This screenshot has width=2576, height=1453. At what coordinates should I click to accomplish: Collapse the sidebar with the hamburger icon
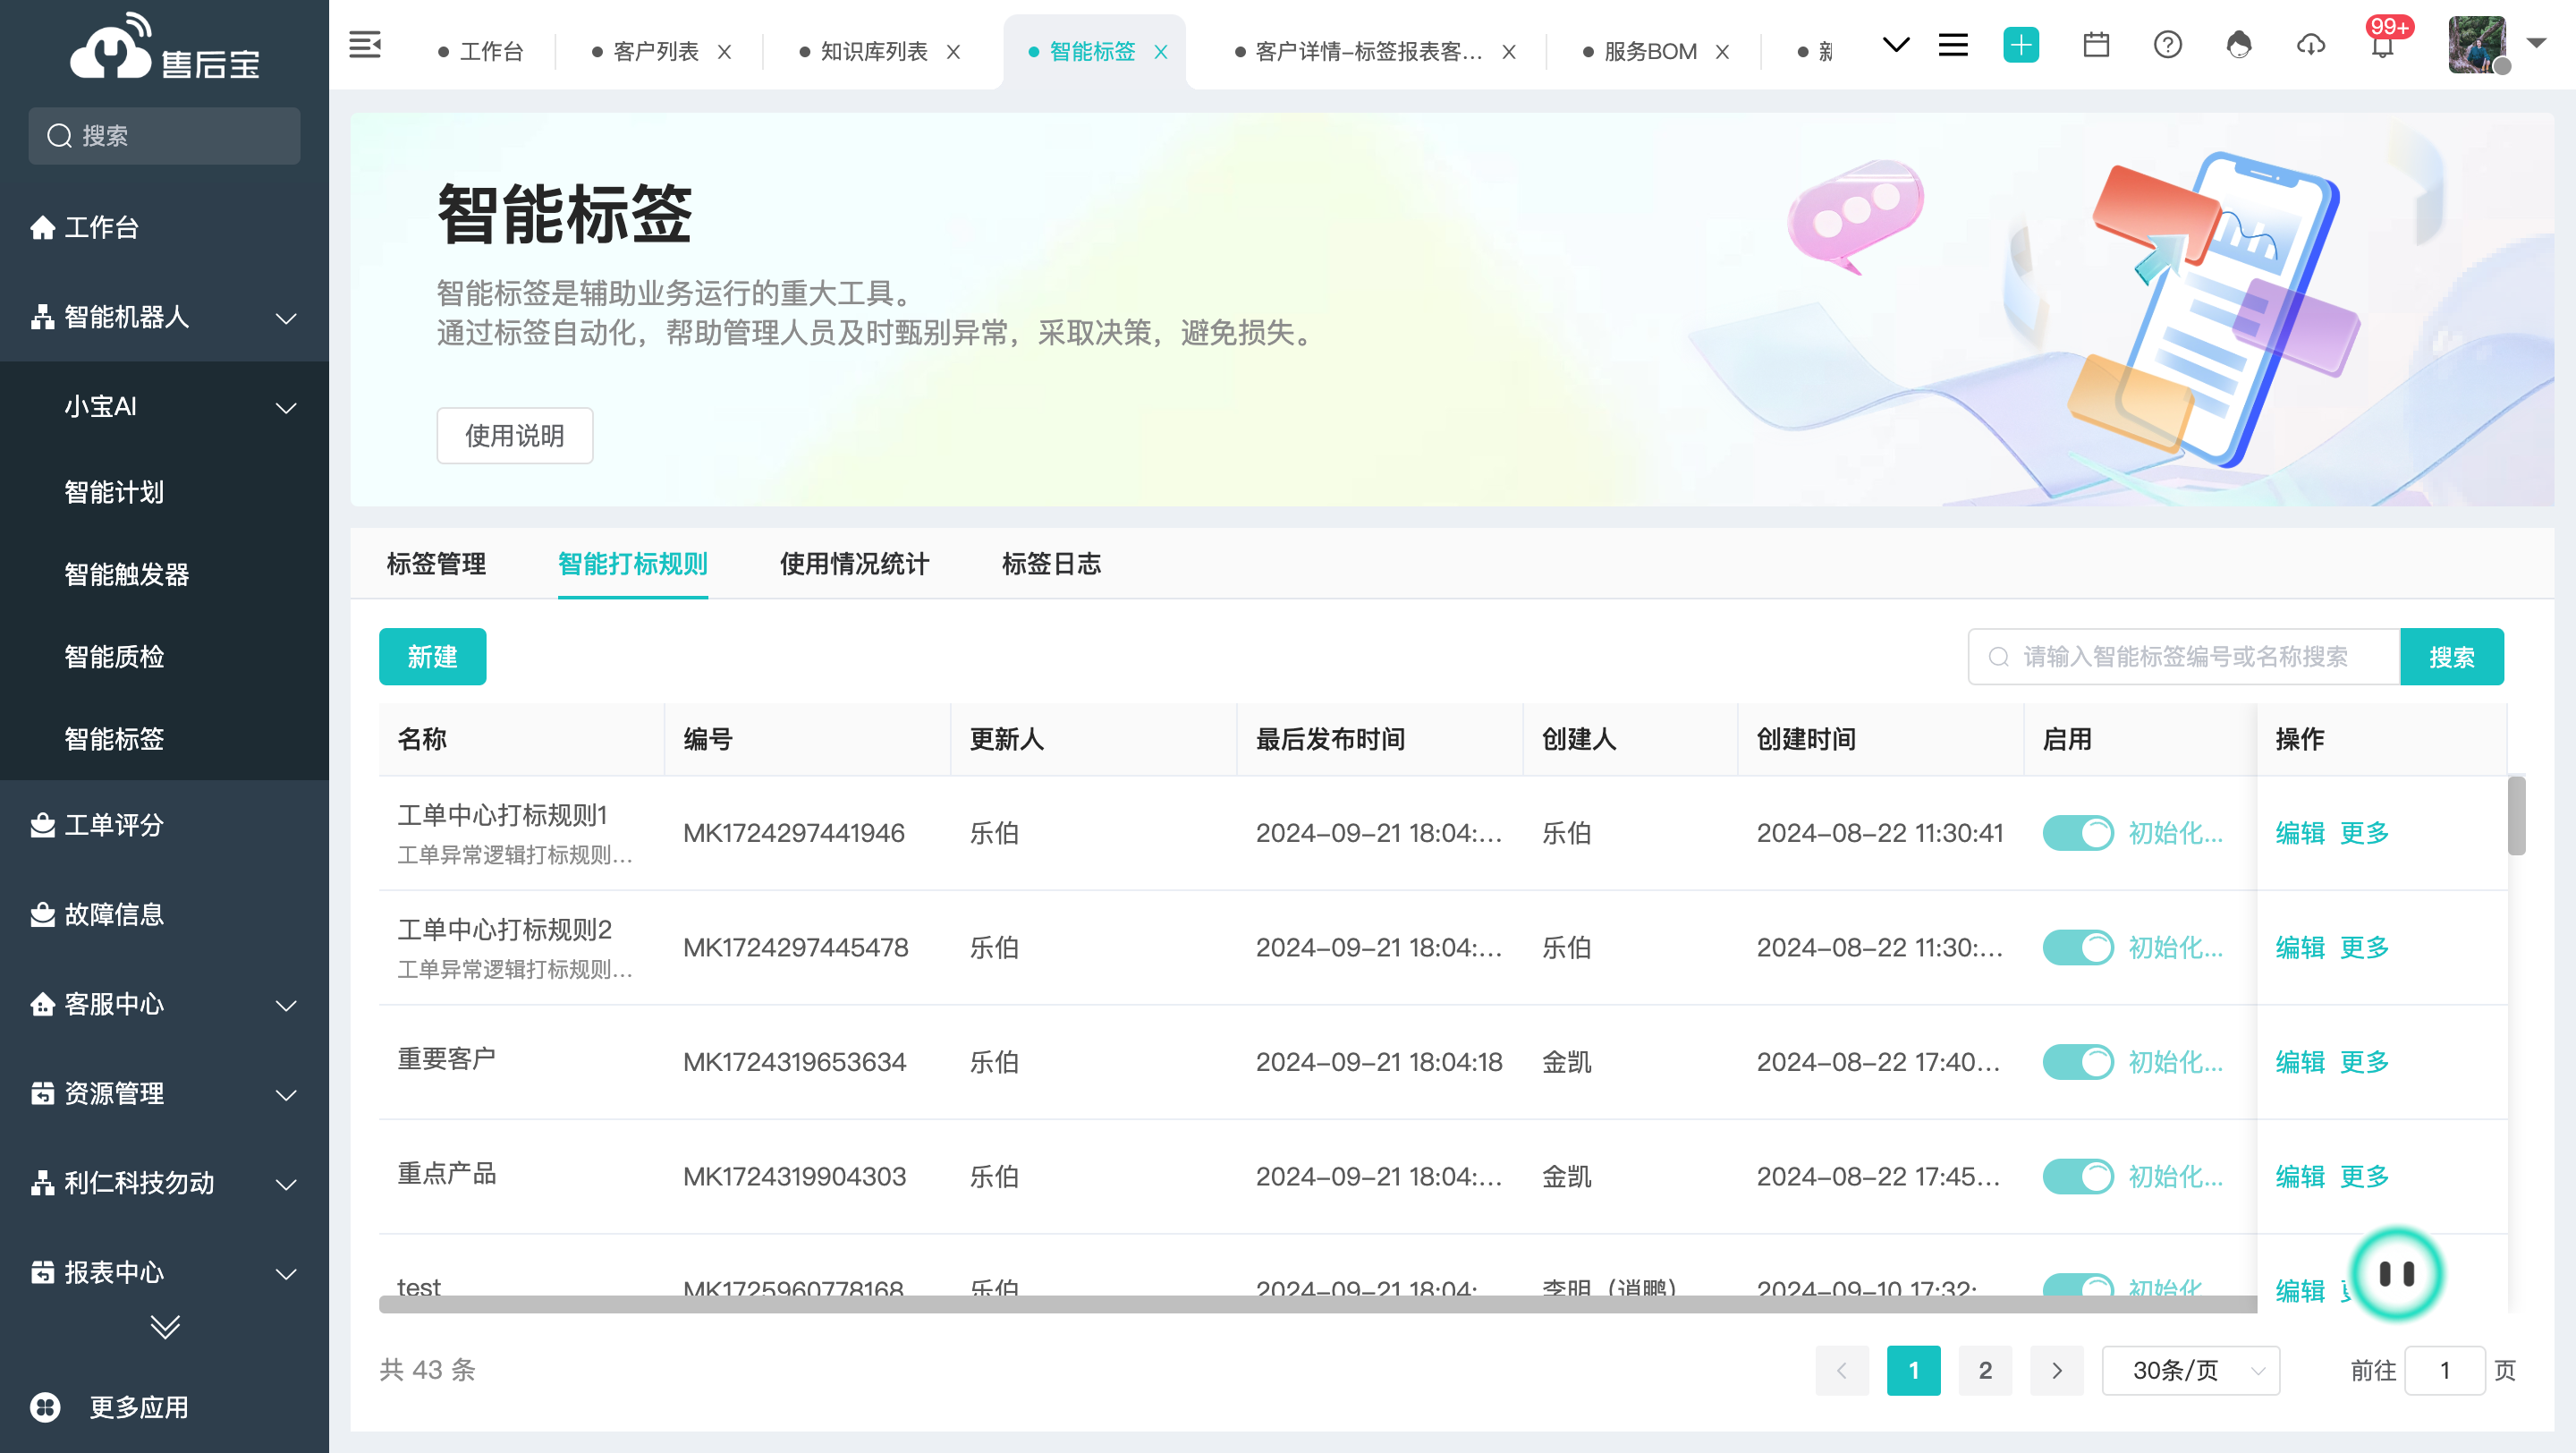pos(364,45)
